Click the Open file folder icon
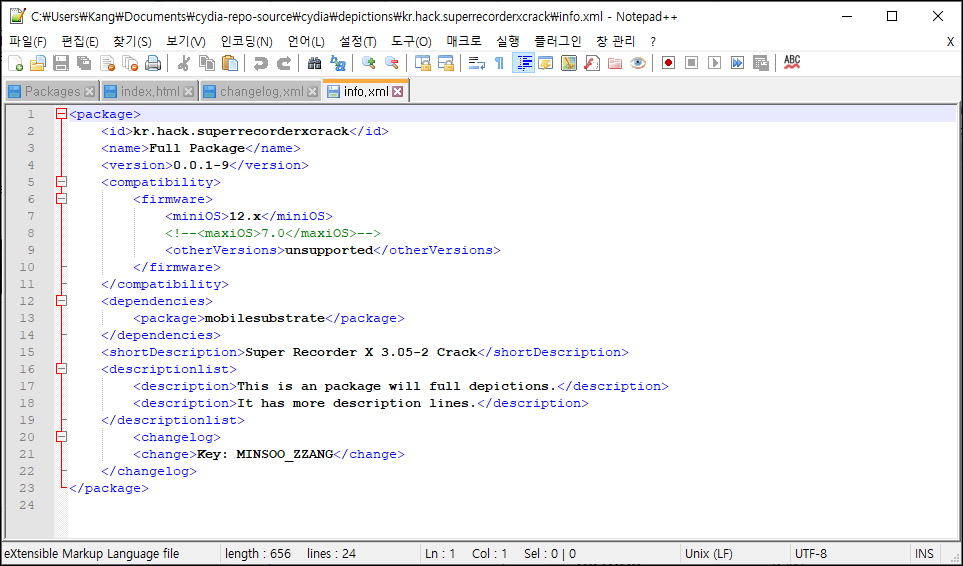 (38, 63)
